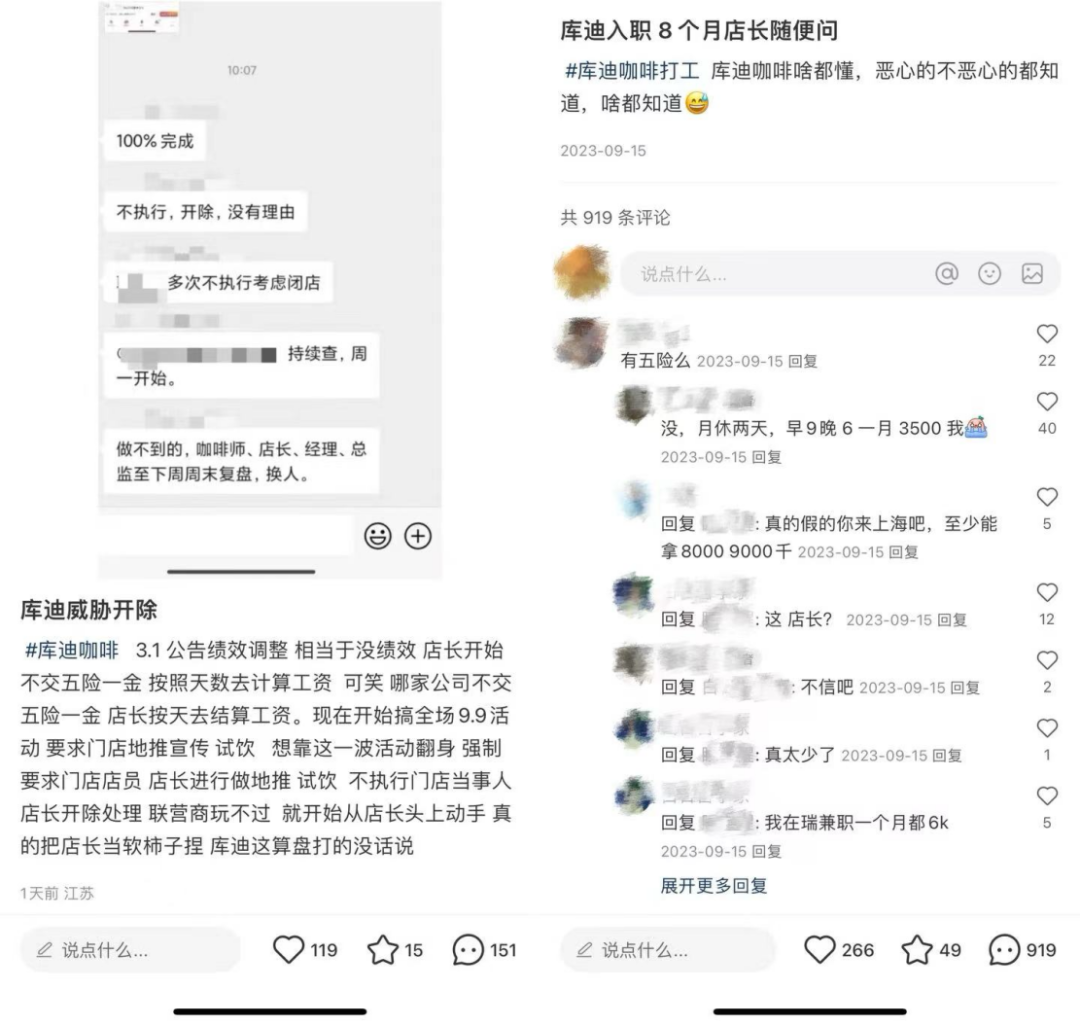Like the left post with 119 likes
1080x1025 pixels.
click(x=289, y=949)
